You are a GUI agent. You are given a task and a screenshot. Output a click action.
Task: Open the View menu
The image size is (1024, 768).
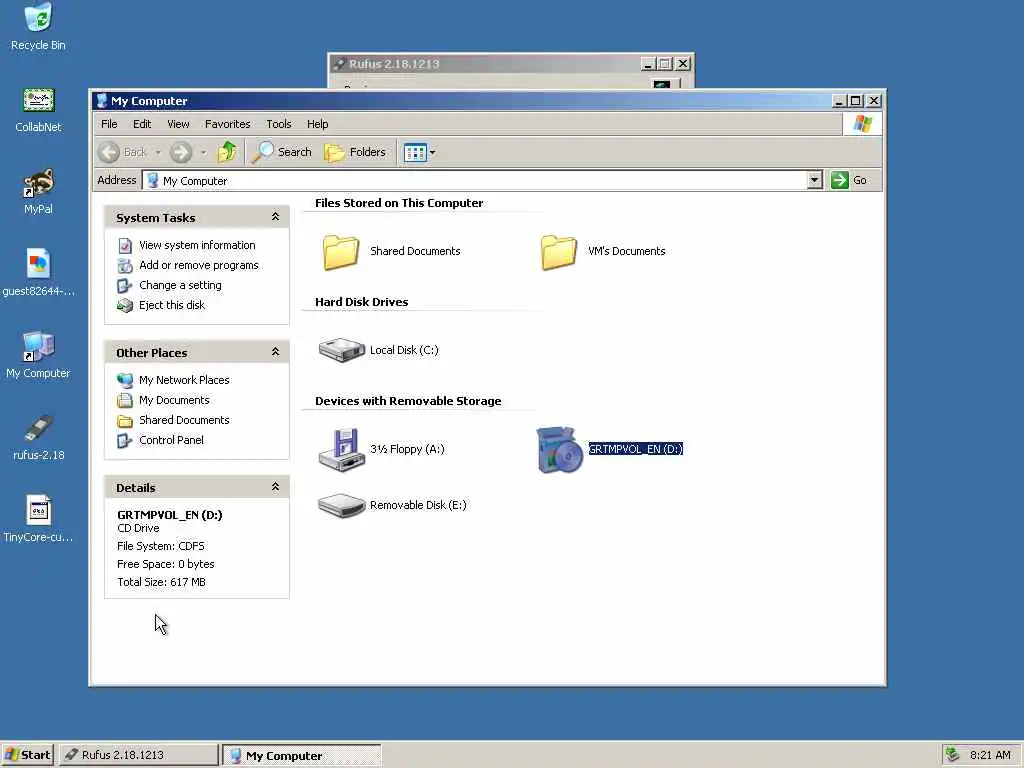[x=178, y=124]
